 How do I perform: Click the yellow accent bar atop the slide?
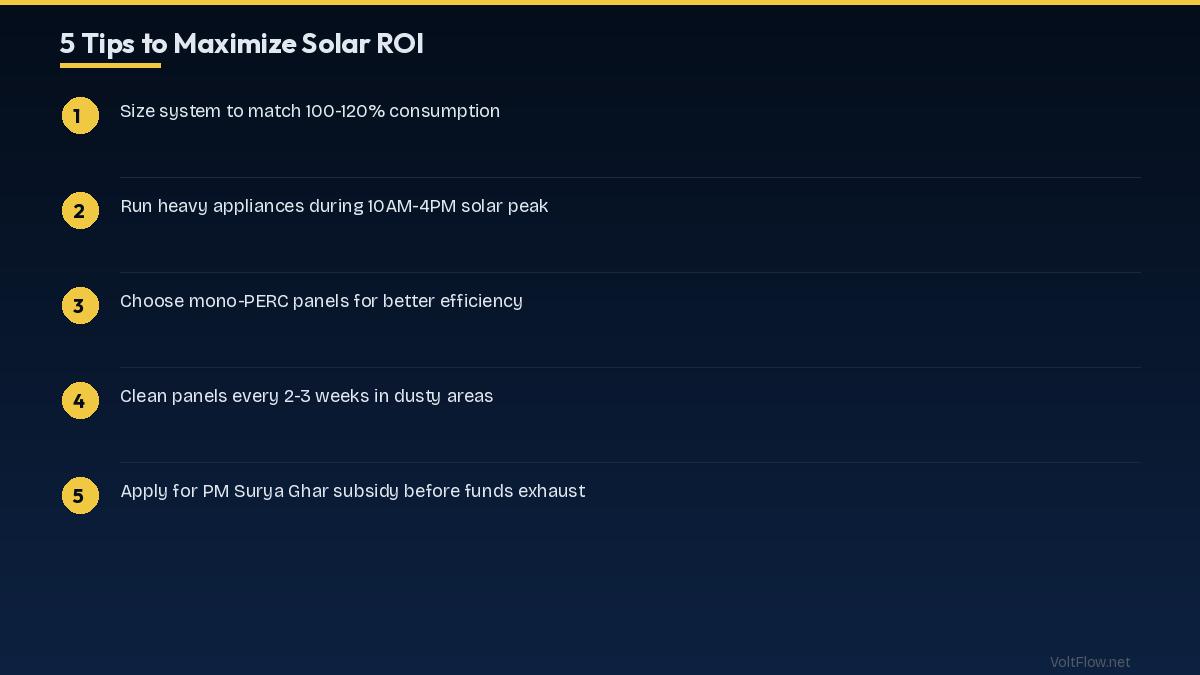pos(600,2)
